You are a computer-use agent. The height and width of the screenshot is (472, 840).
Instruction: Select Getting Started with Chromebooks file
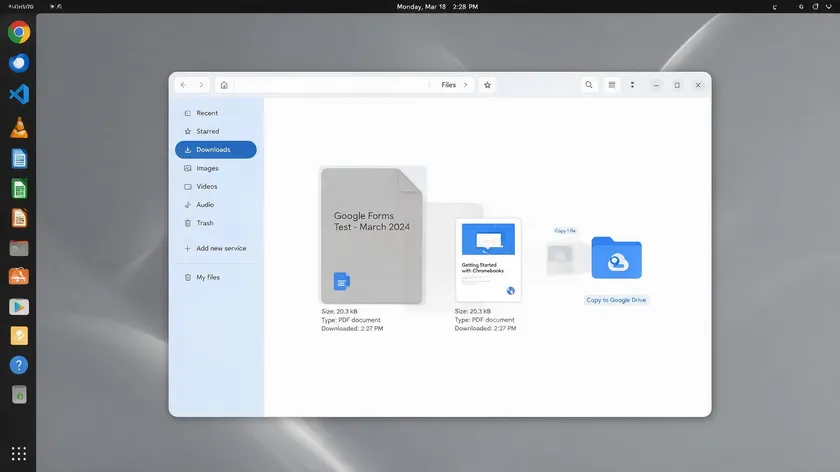(488, 260)
